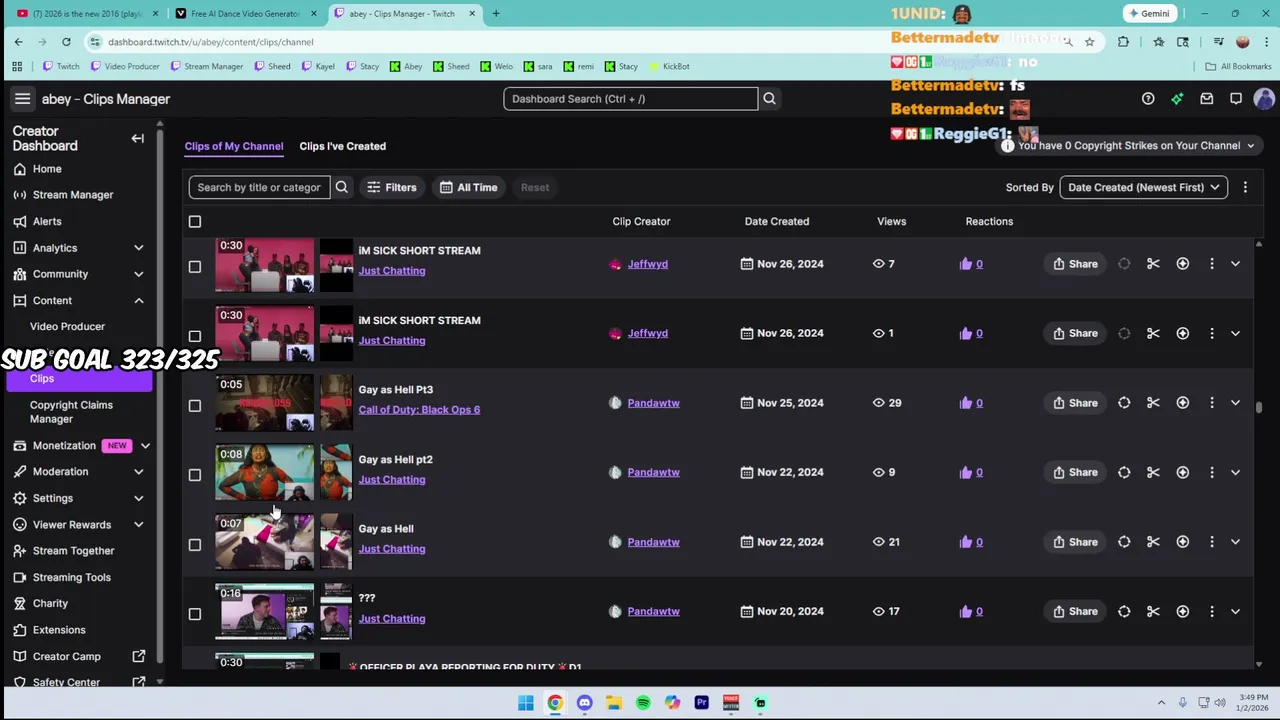1280x720 pixels.
Task: Open the whispers chat bubble icon
Action: pos(1236,99)
